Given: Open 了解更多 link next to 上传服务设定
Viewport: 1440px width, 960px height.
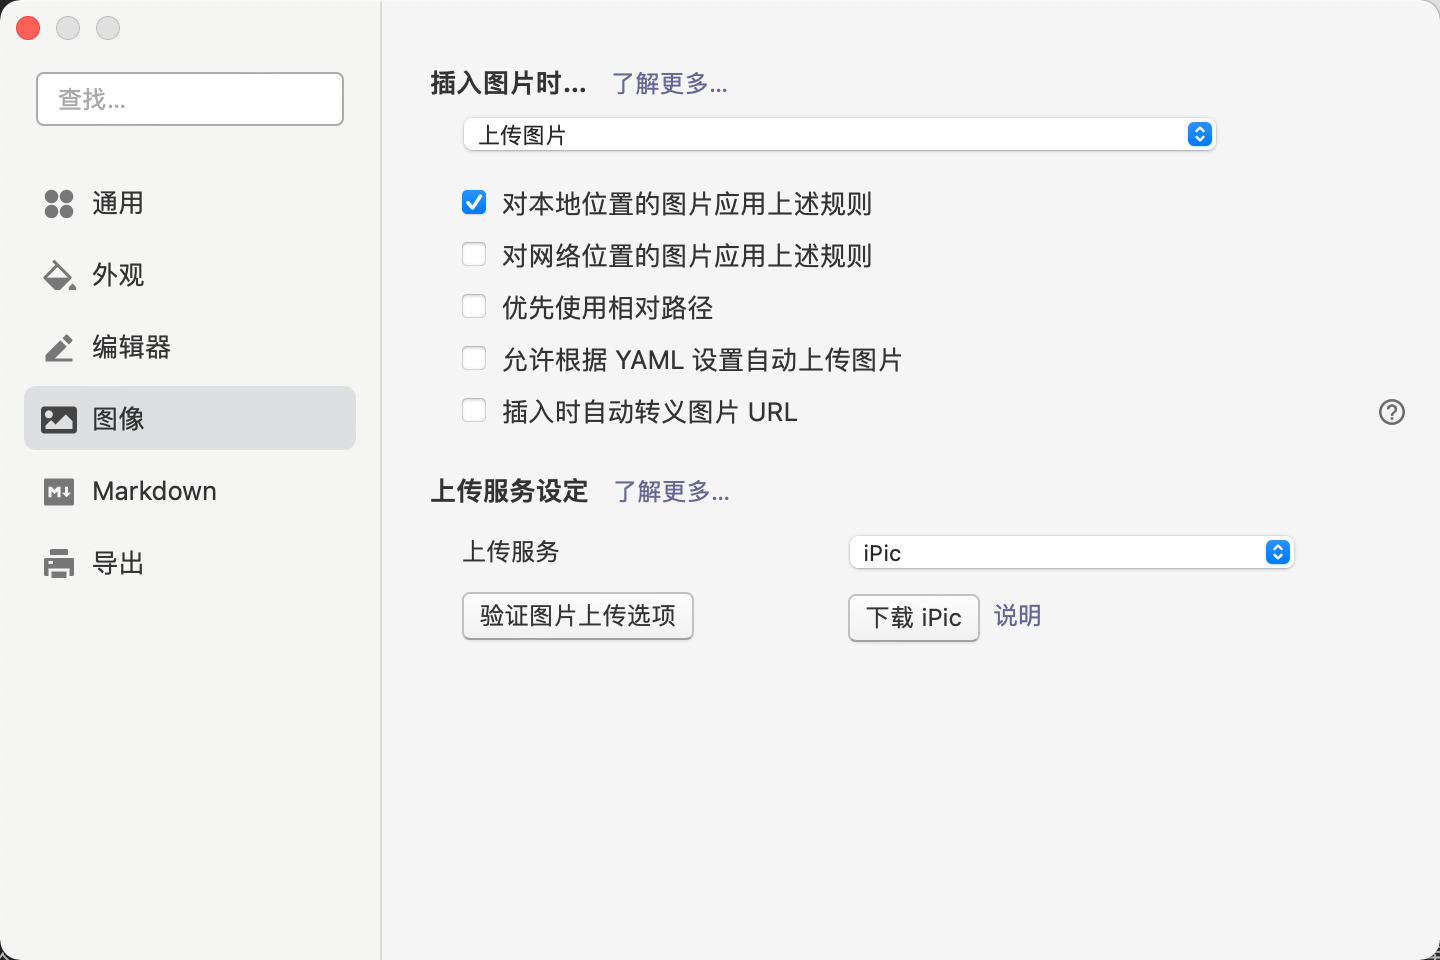Looking at the screenshot, I should click(671, 492).
